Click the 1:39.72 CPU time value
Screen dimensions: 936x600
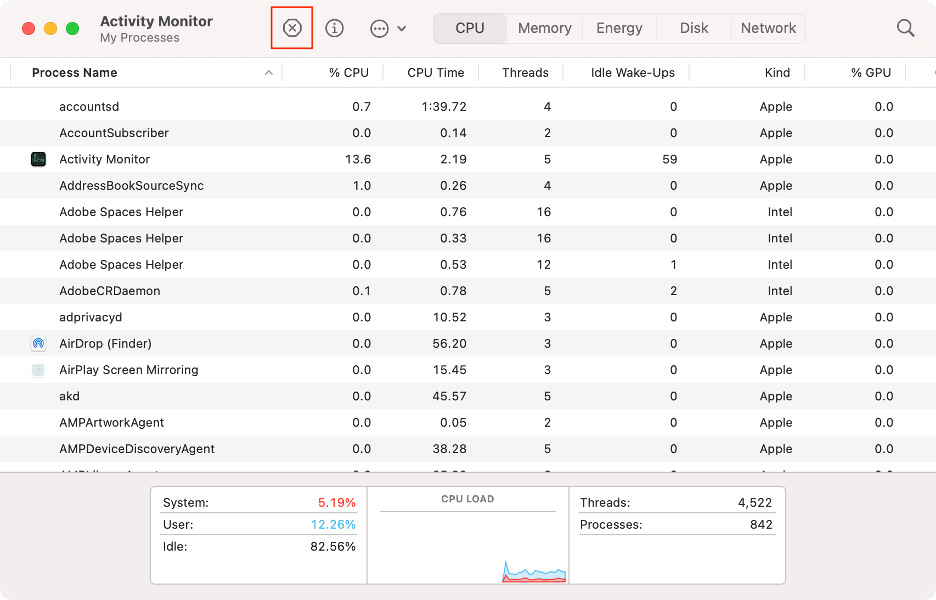pyautogui.click(x=444, y=107)
